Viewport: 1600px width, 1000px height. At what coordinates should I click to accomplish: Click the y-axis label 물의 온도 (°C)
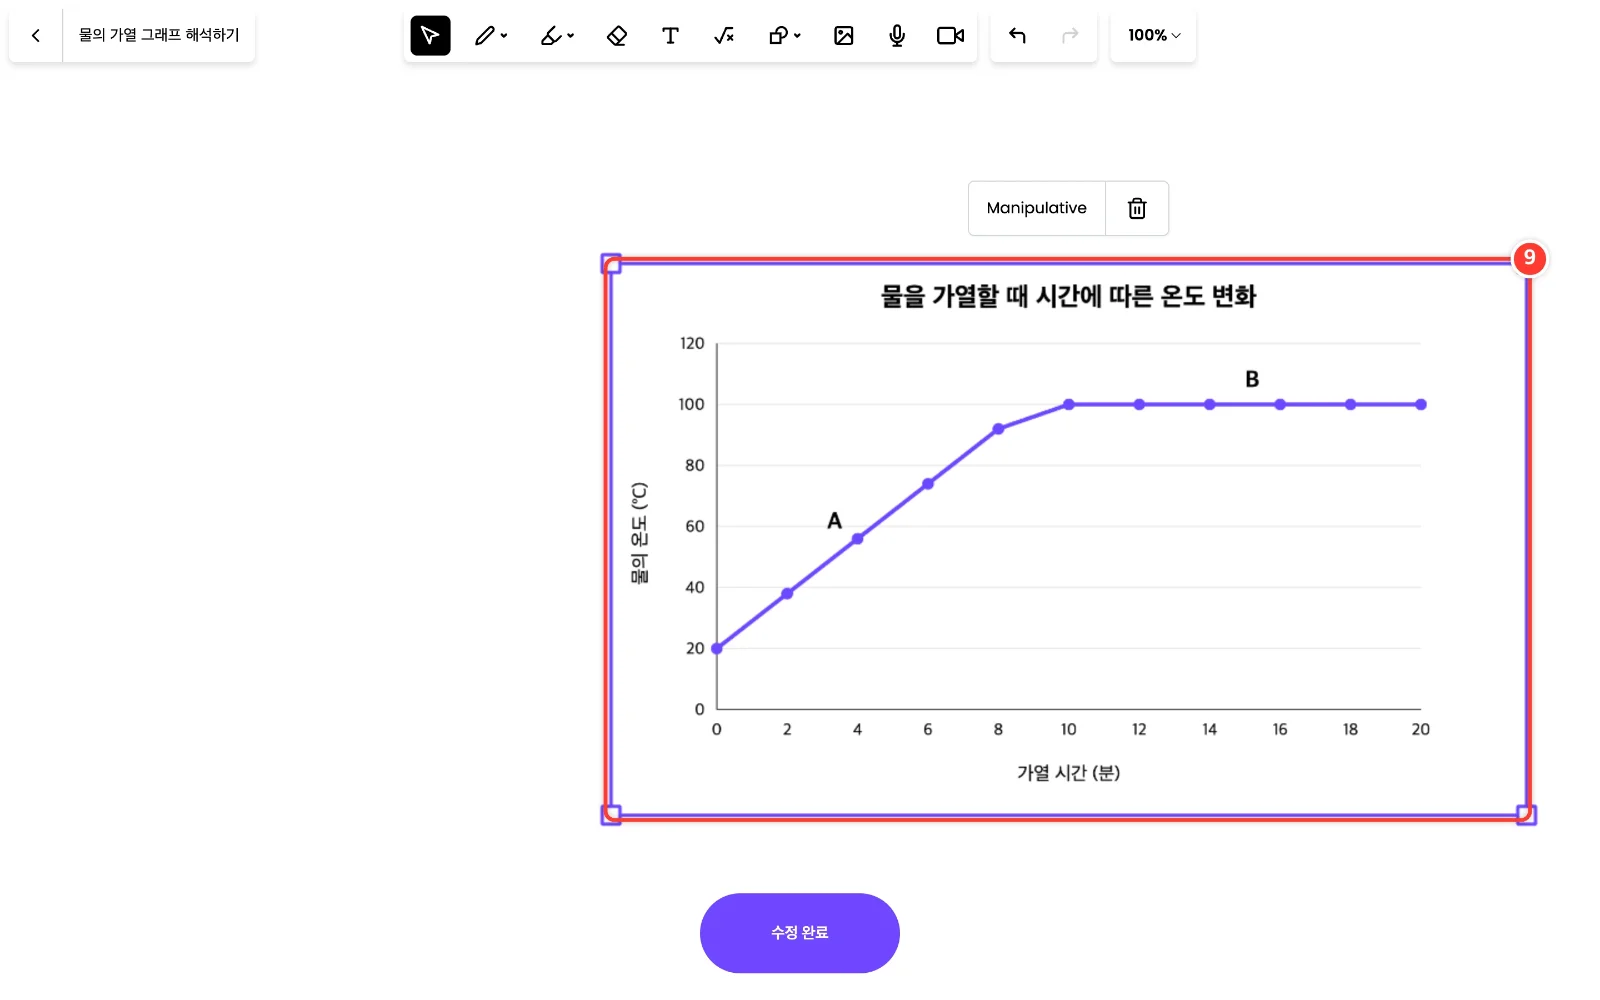point(639,533)
